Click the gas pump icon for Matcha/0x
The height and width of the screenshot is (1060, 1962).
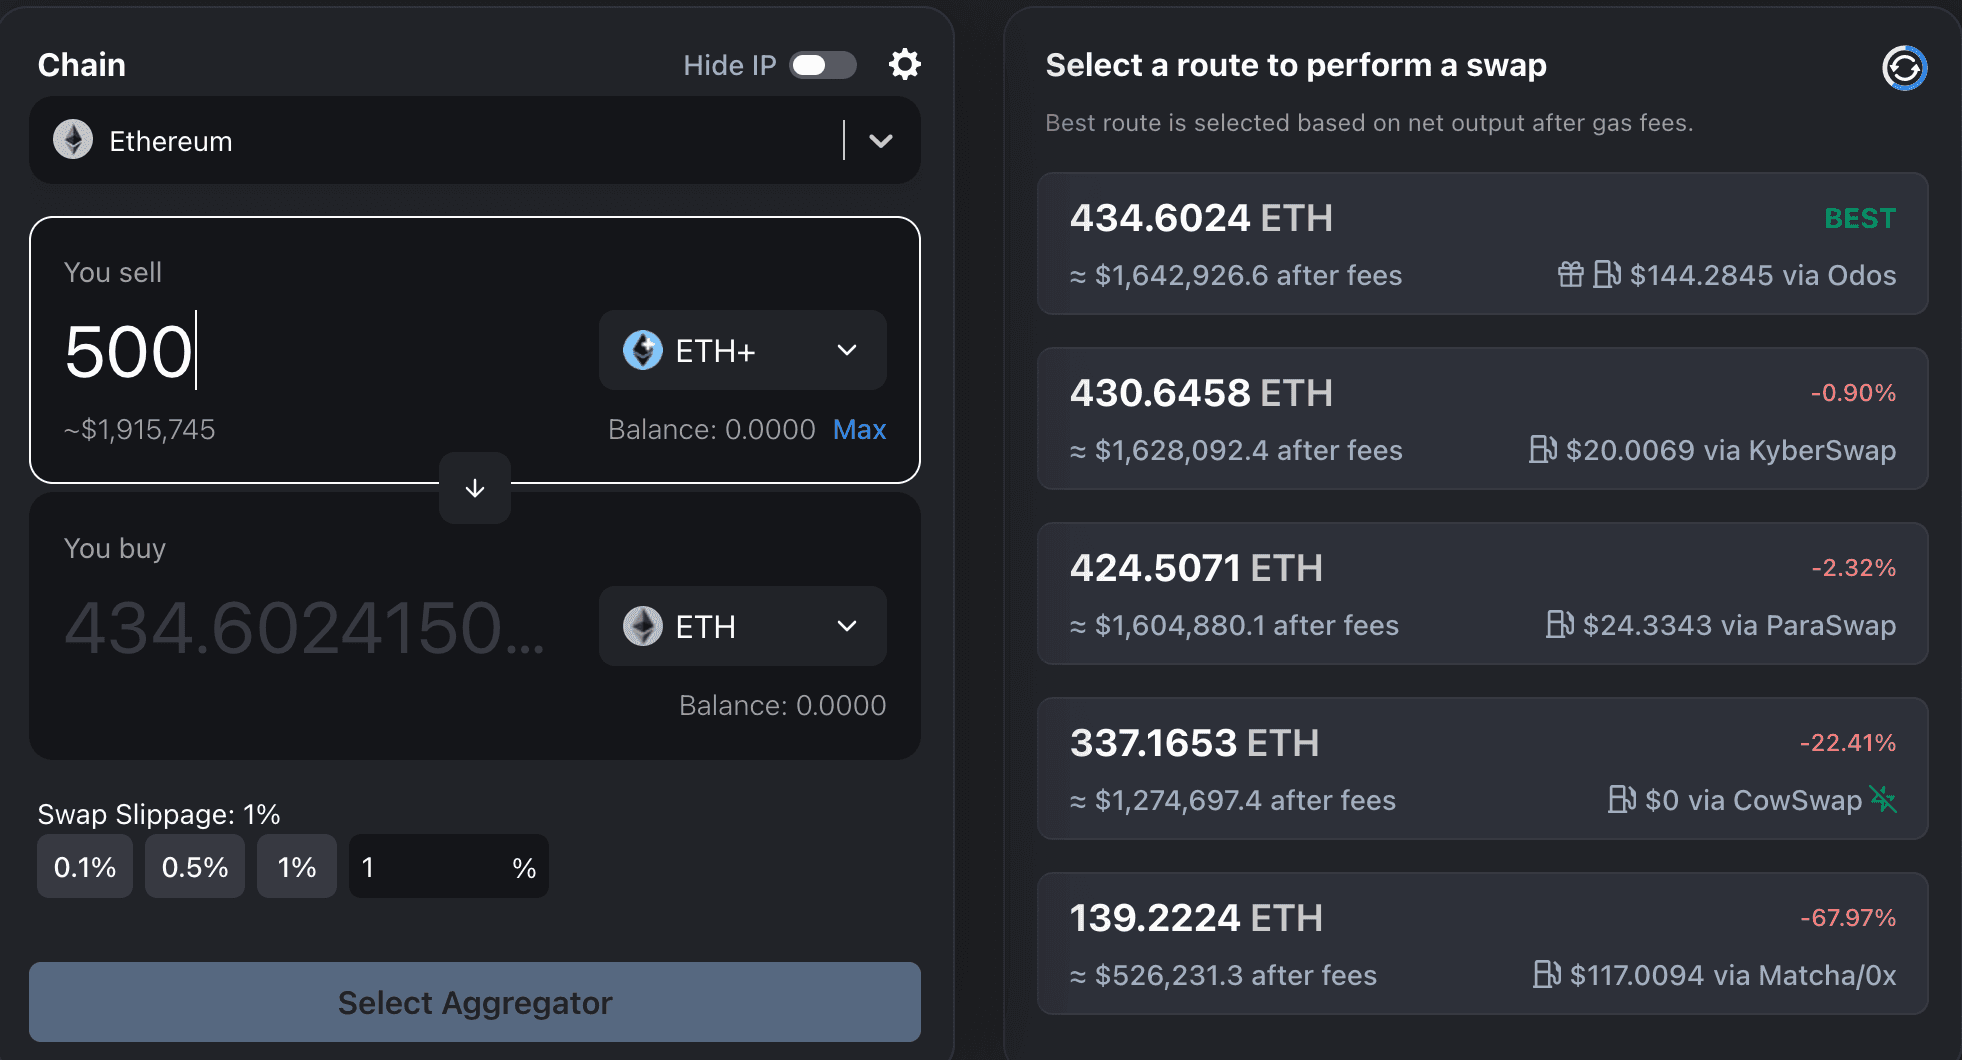tap(1546, 974)
